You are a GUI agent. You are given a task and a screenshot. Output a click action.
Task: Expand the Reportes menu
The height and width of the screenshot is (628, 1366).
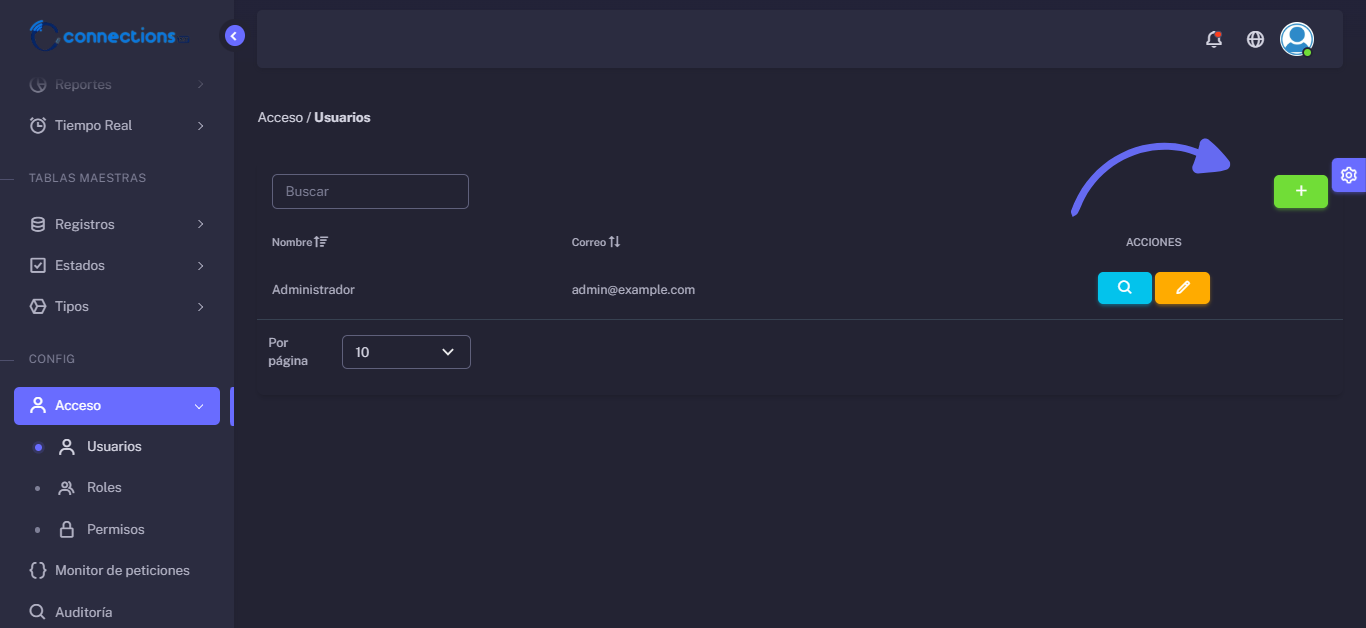point(117,84)
